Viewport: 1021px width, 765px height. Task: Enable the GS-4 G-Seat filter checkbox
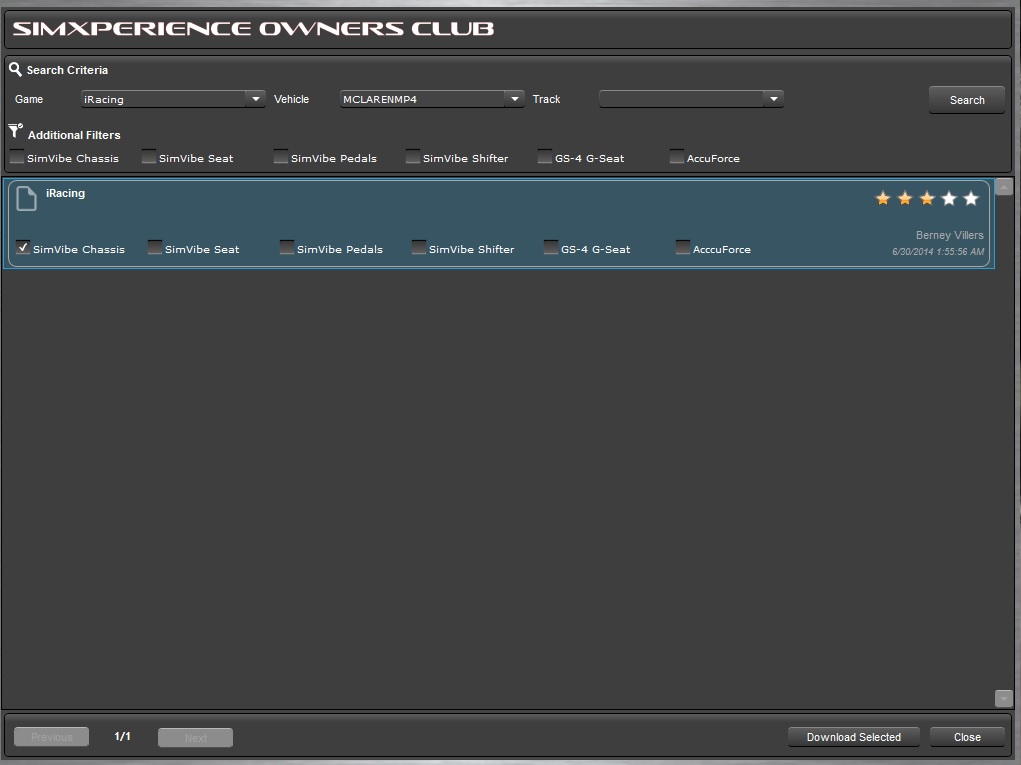(x=545, y=157)
